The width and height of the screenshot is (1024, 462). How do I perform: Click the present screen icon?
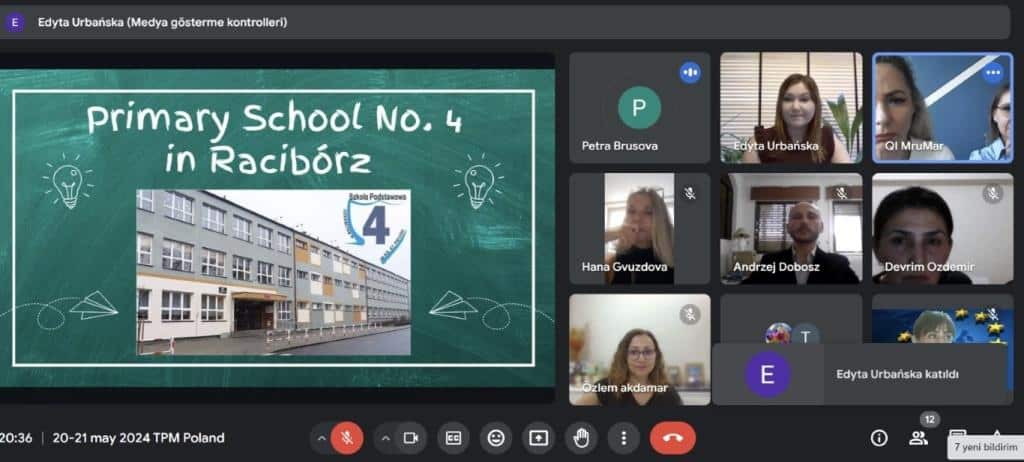(x=538, y=438)
